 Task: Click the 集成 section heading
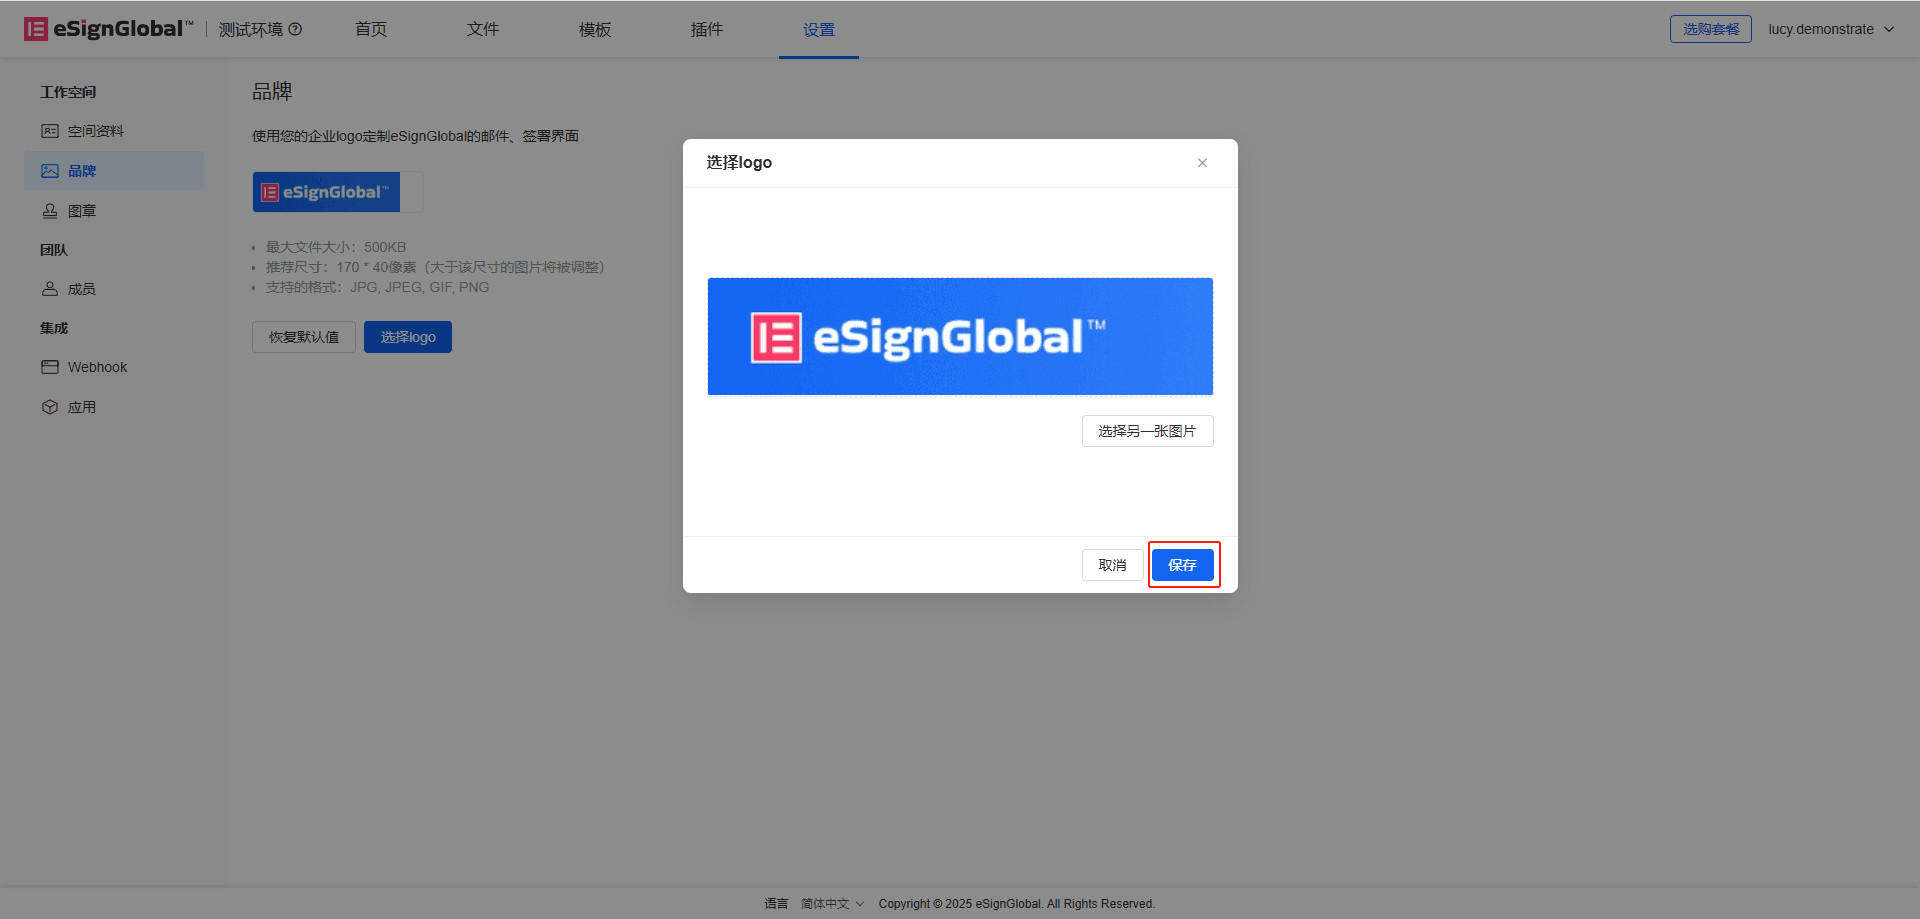[54, 328]
